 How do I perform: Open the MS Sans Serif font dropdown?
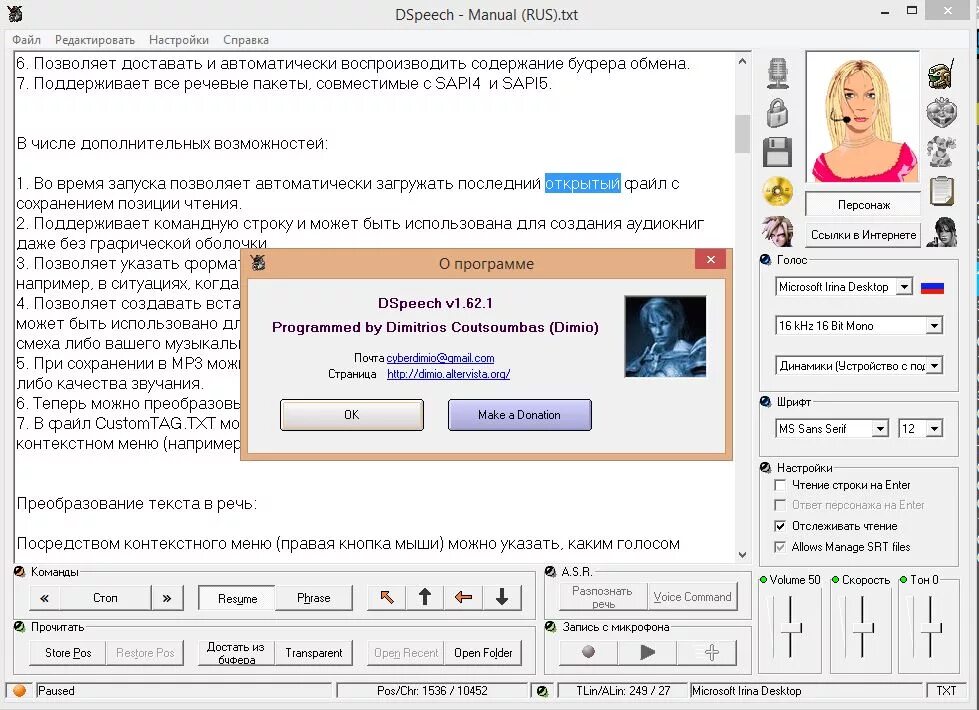click(x=880, y=428)
